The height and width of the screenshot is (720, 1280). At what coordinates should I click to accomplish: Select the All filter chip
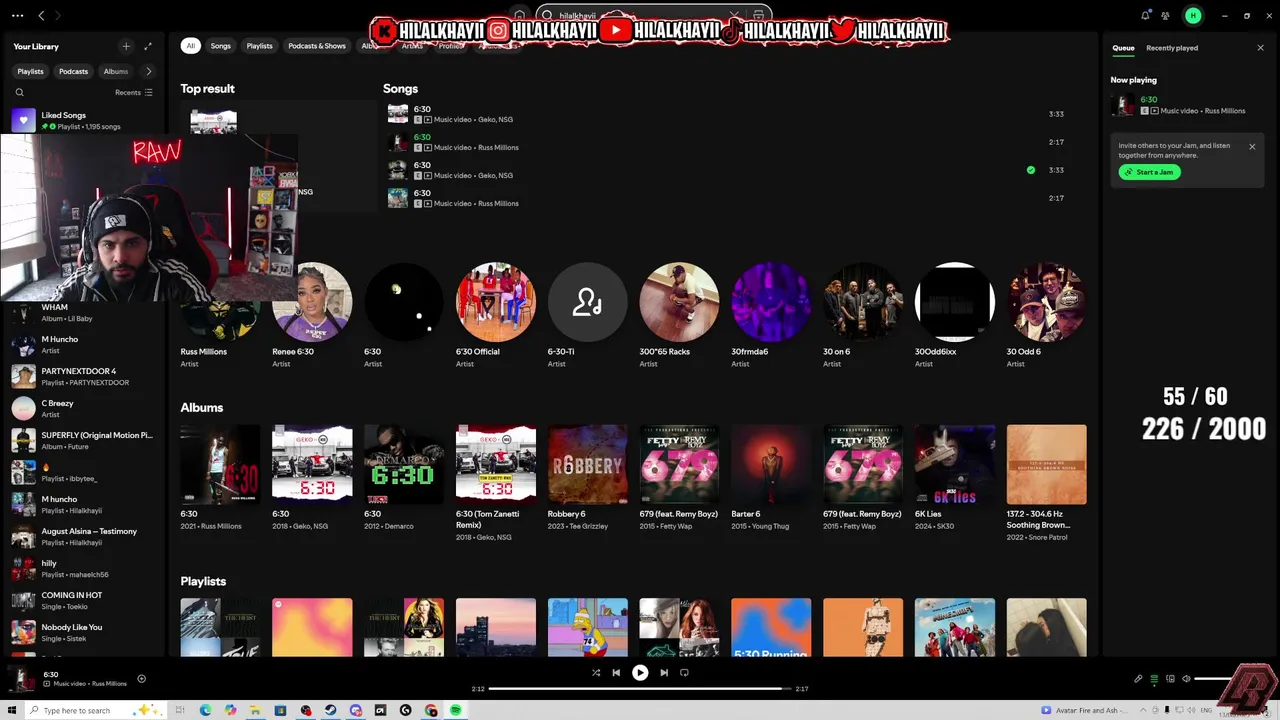click(x=190, y=46)
